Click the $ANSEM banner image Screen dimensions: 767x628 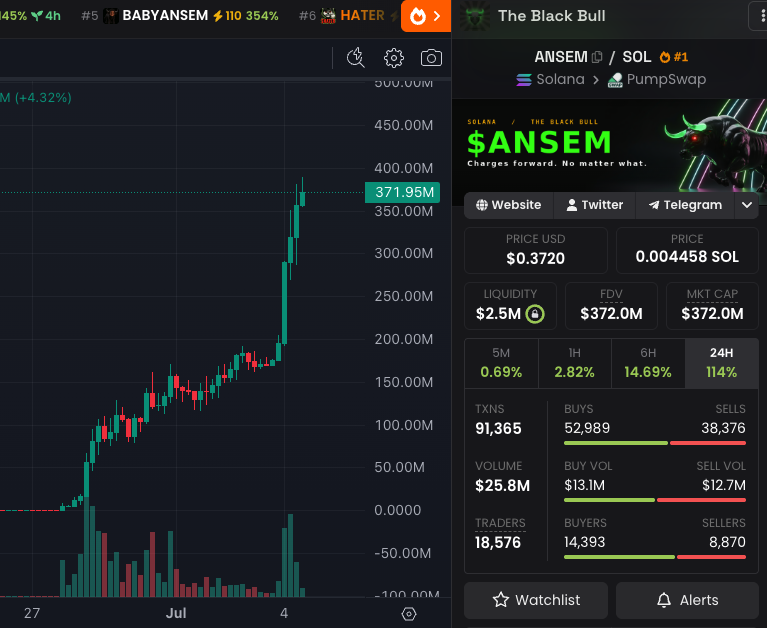[x=609, y=145]
